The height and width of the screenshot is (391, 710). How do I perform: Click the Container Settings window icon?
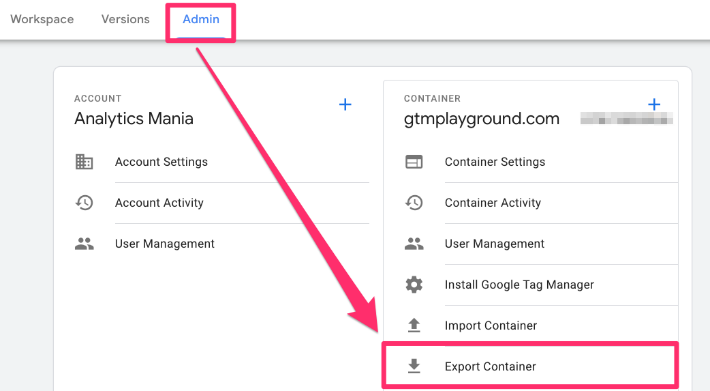(x=414, y=162)
